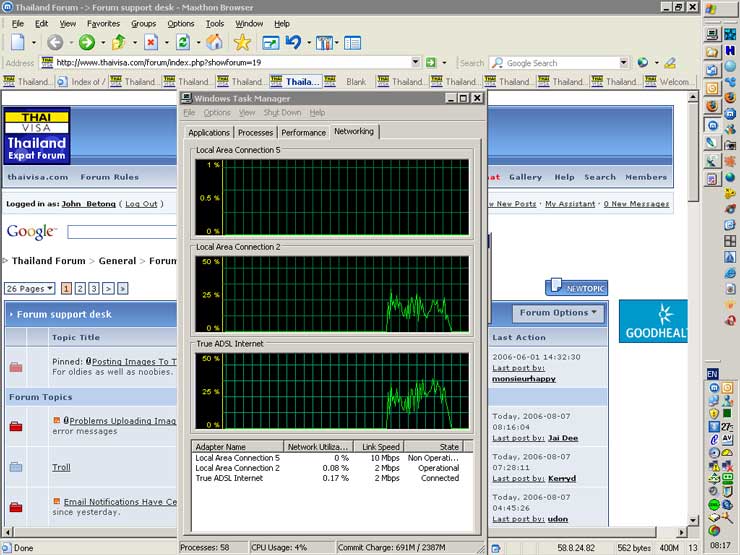
Task: Click the pinned topic folder icon for Posting Images
Action: (16, 367)
